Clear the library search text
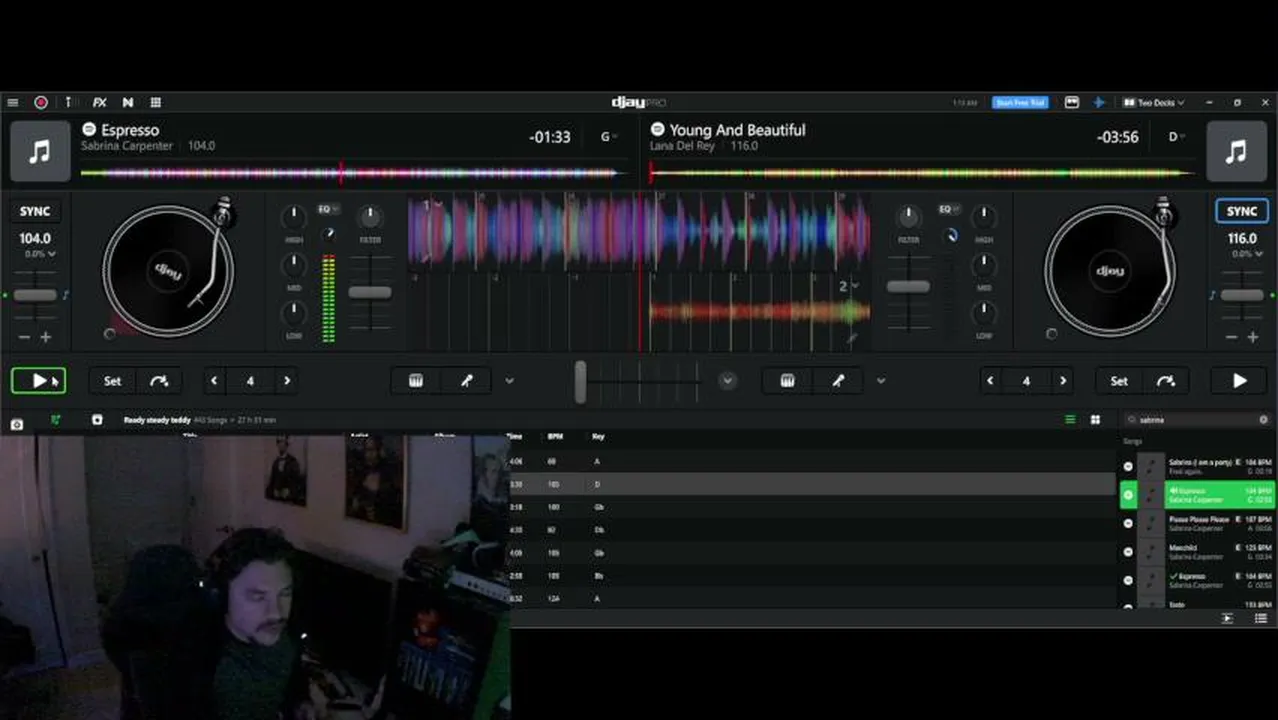The image size is (1278, 720). [x=1263, y=420]
